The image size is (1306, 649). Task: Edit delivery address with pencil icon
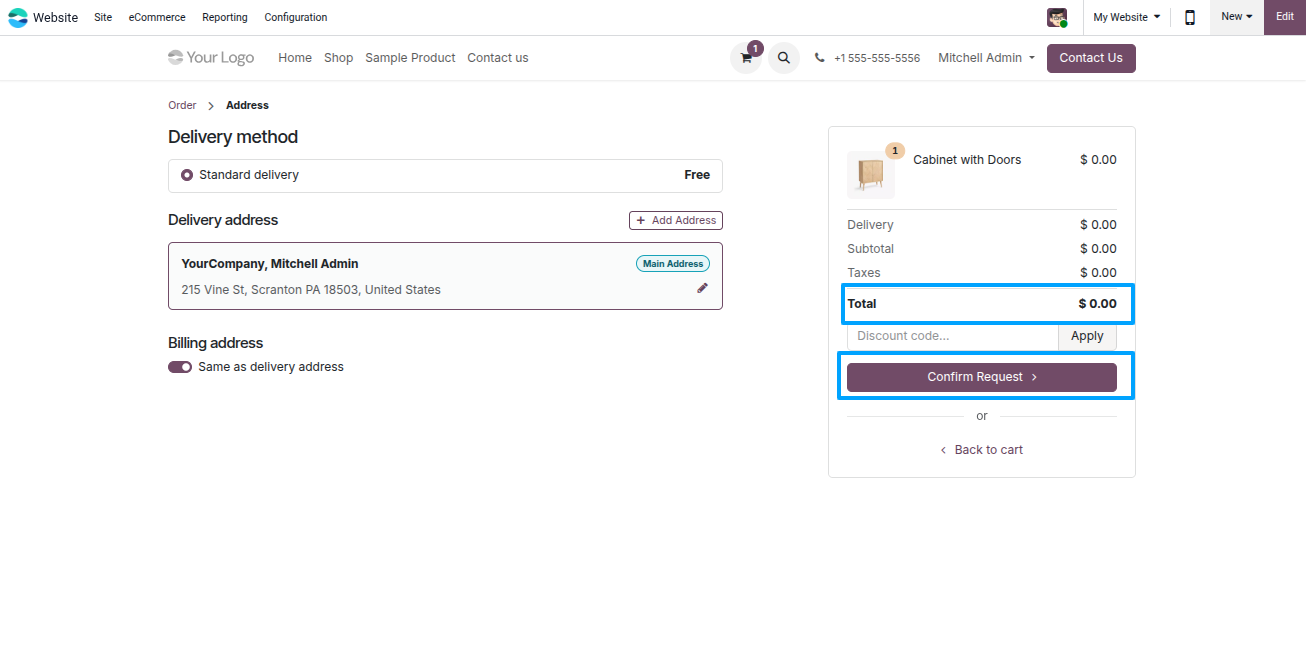pos(702,288)
